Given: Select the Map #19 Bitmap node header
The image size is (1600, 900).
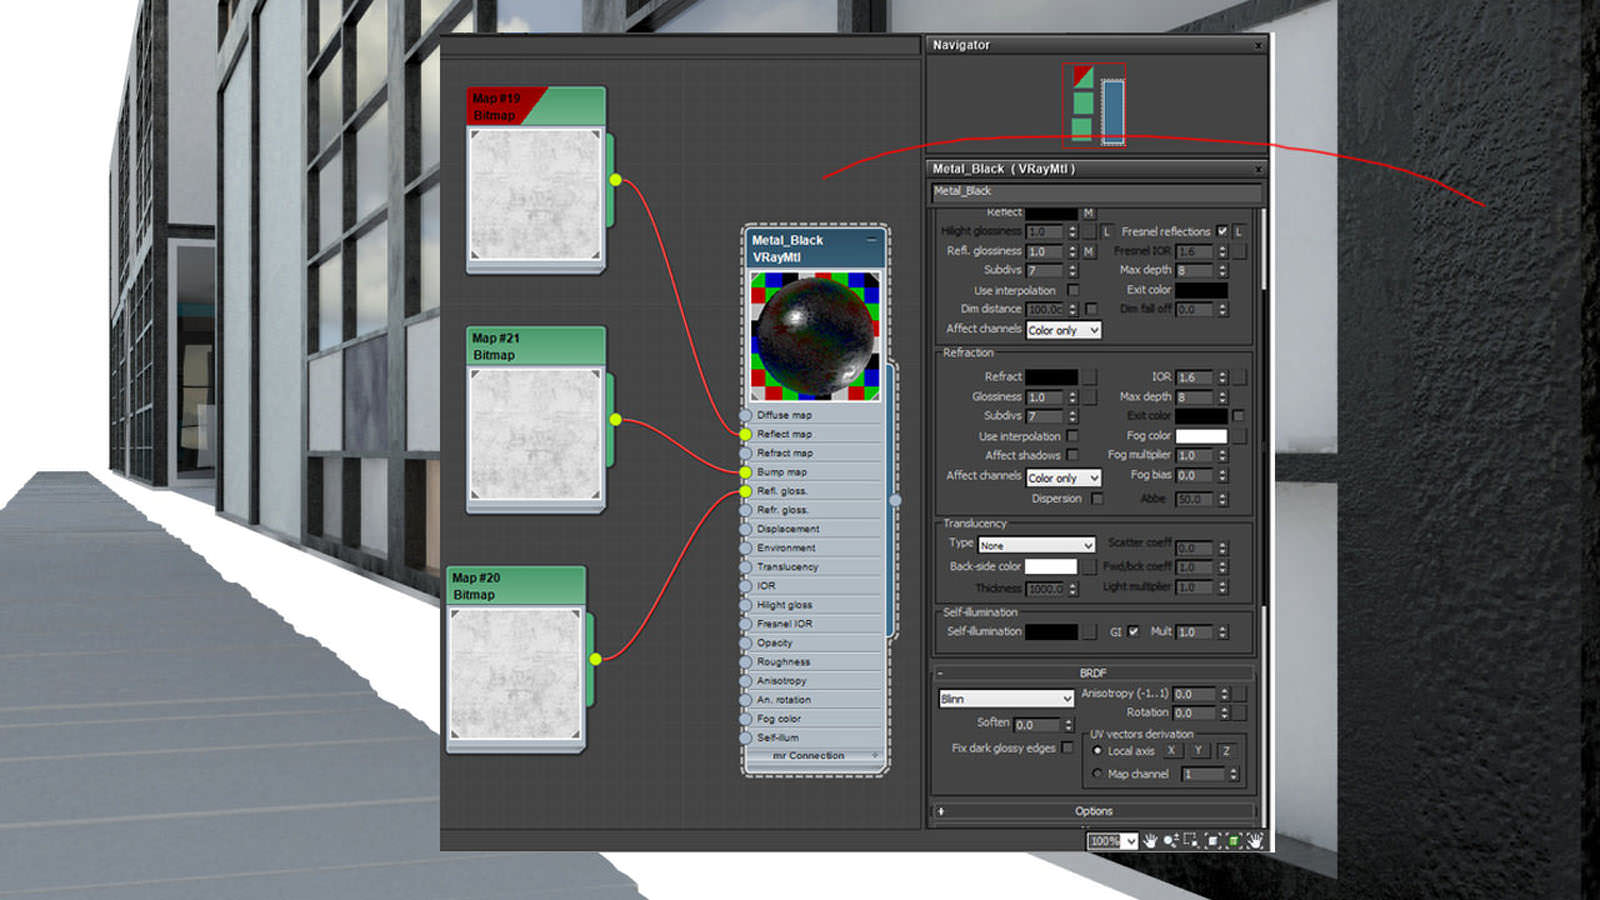Looking at the screenshot, I should 536,107.
